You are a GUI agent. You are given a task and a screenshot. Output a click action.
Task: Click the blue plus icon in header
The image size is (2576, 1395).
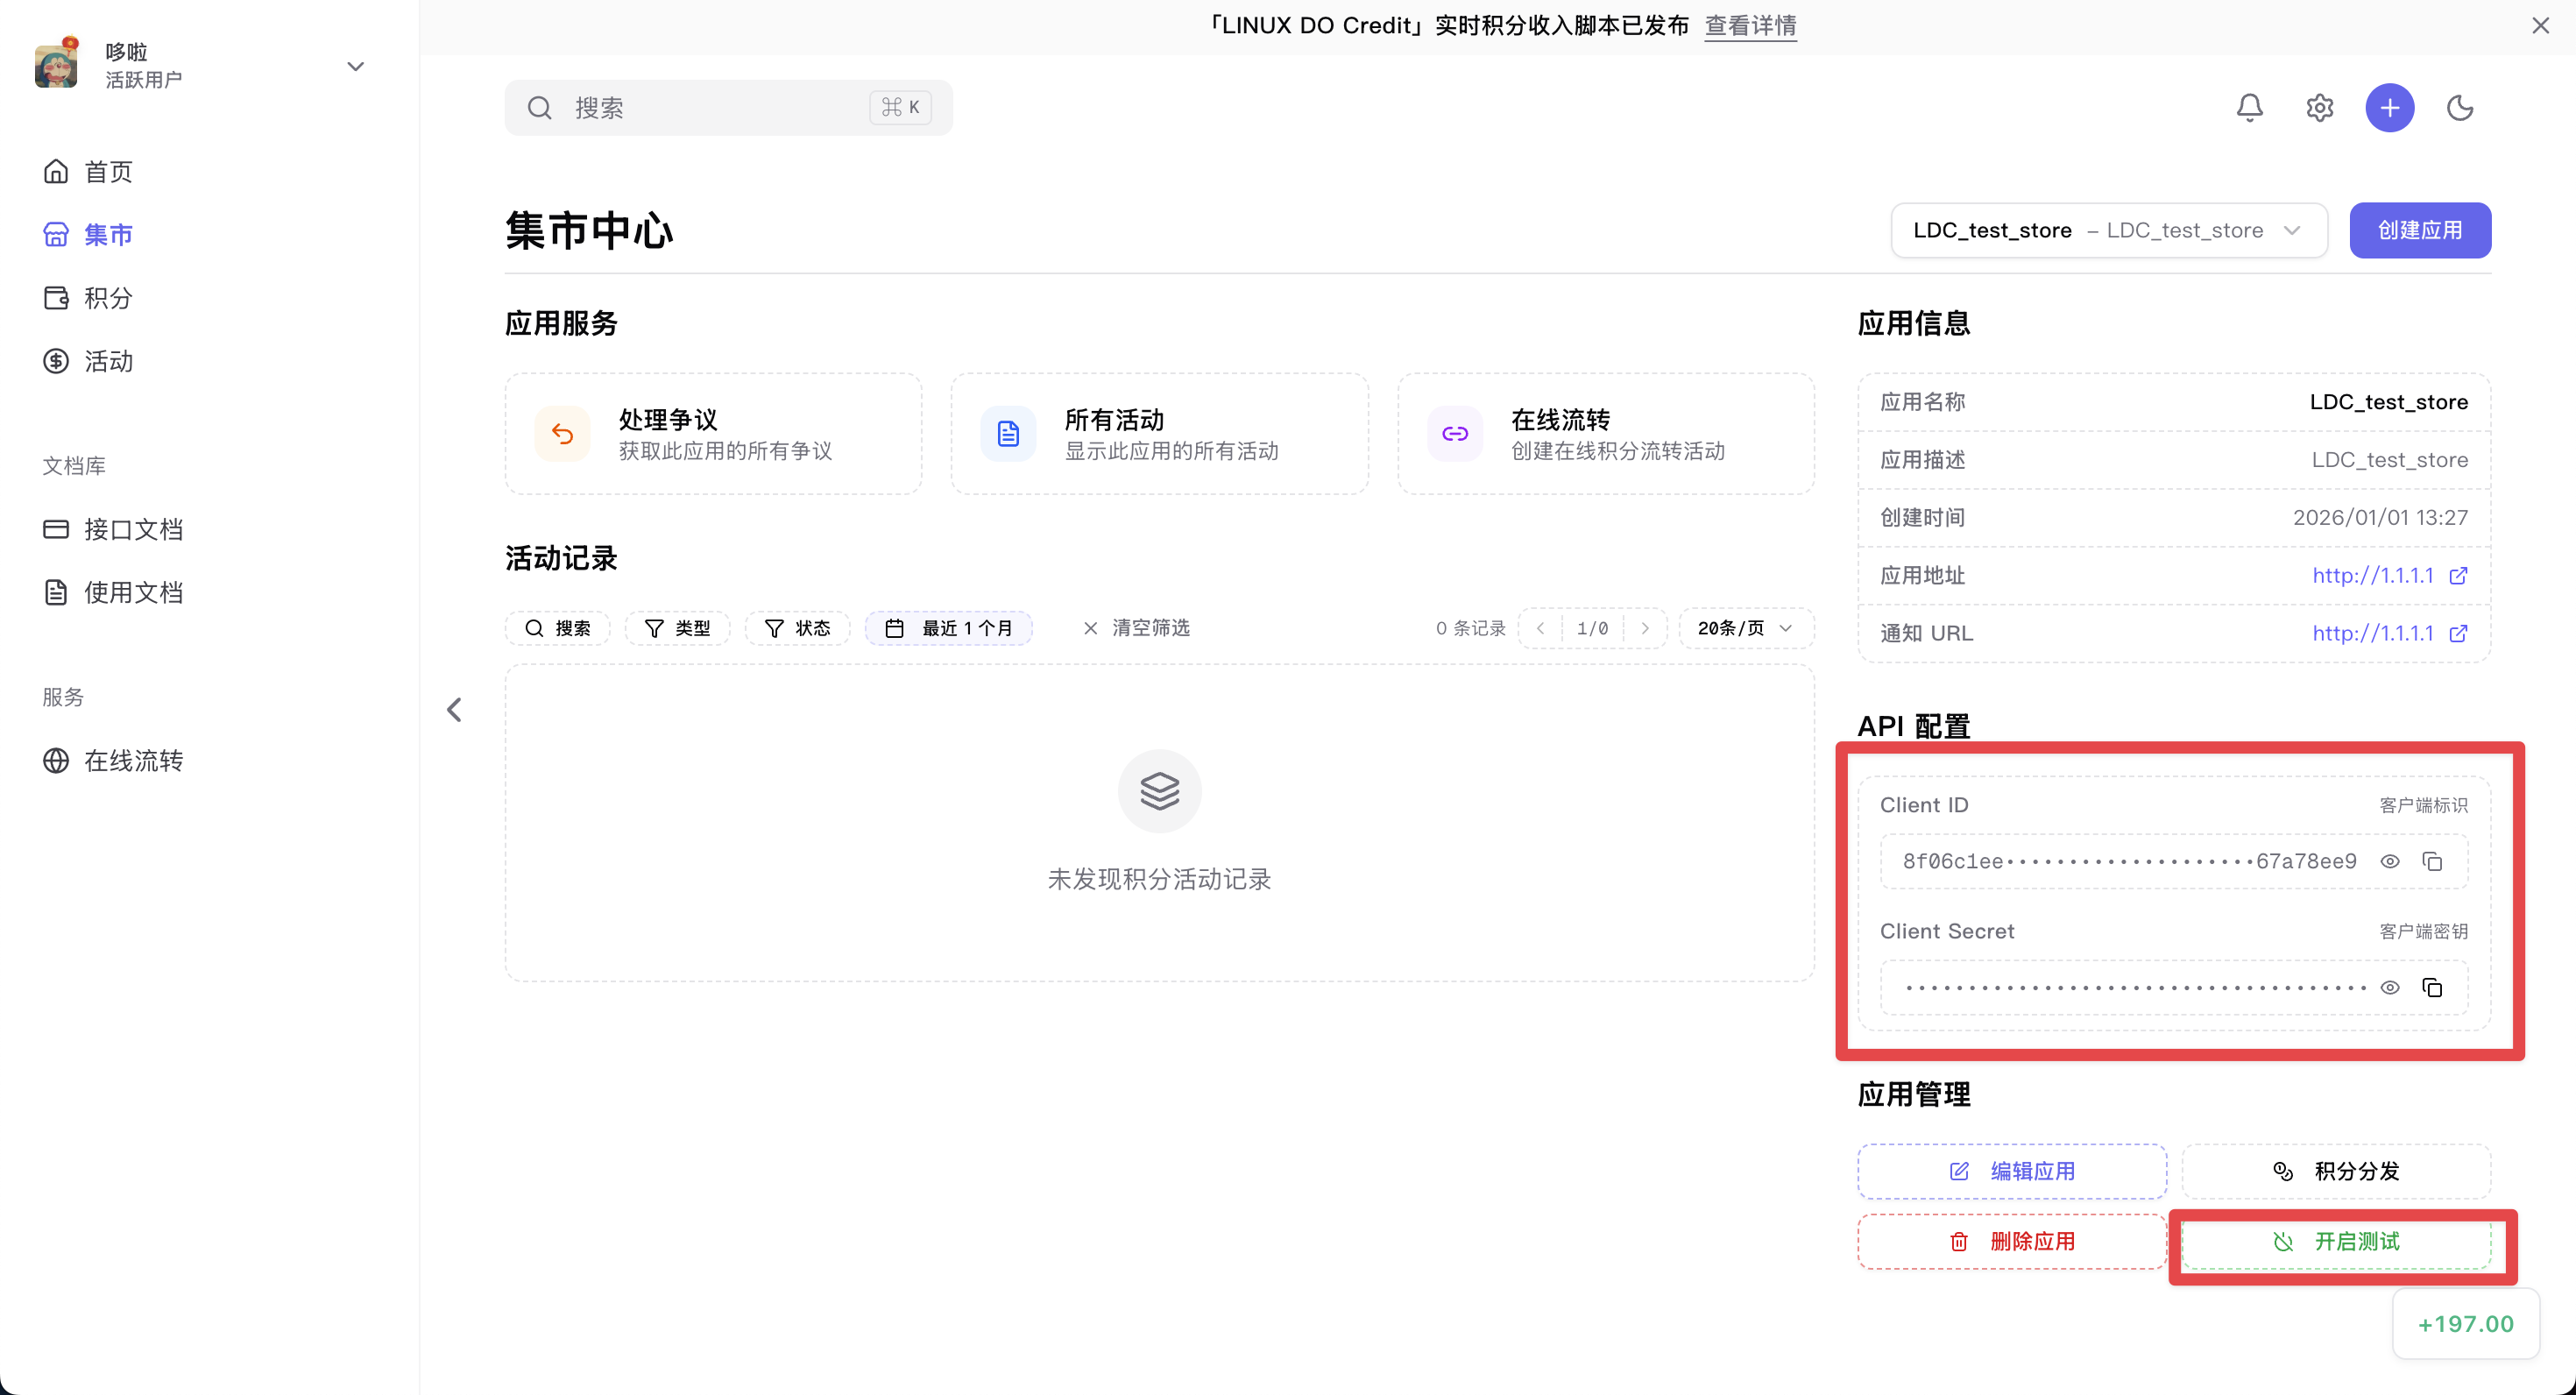coord(2389,108)
